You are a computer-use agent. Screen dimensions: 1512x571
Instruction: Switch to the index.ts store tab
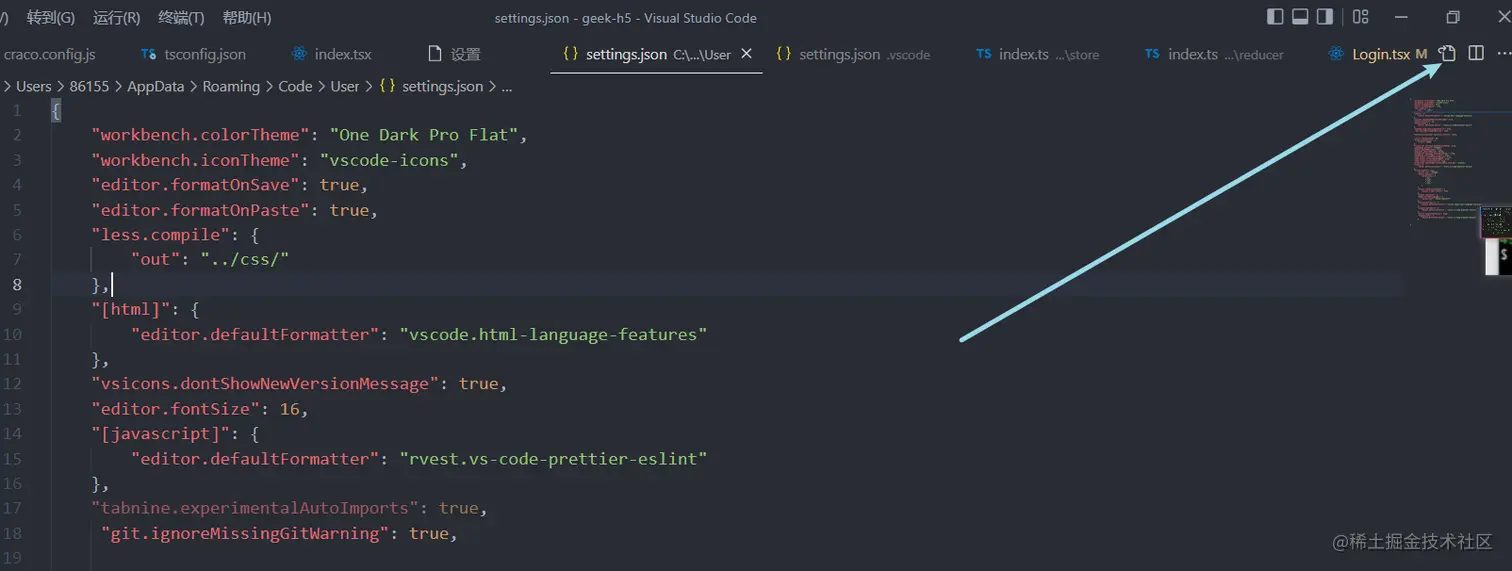click(1037, 54)
